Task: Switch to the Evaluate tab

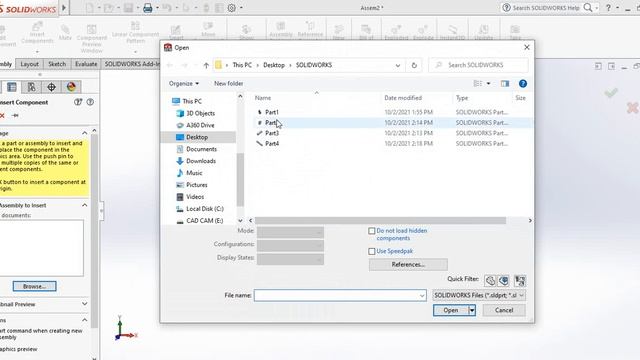Action: 86,64
